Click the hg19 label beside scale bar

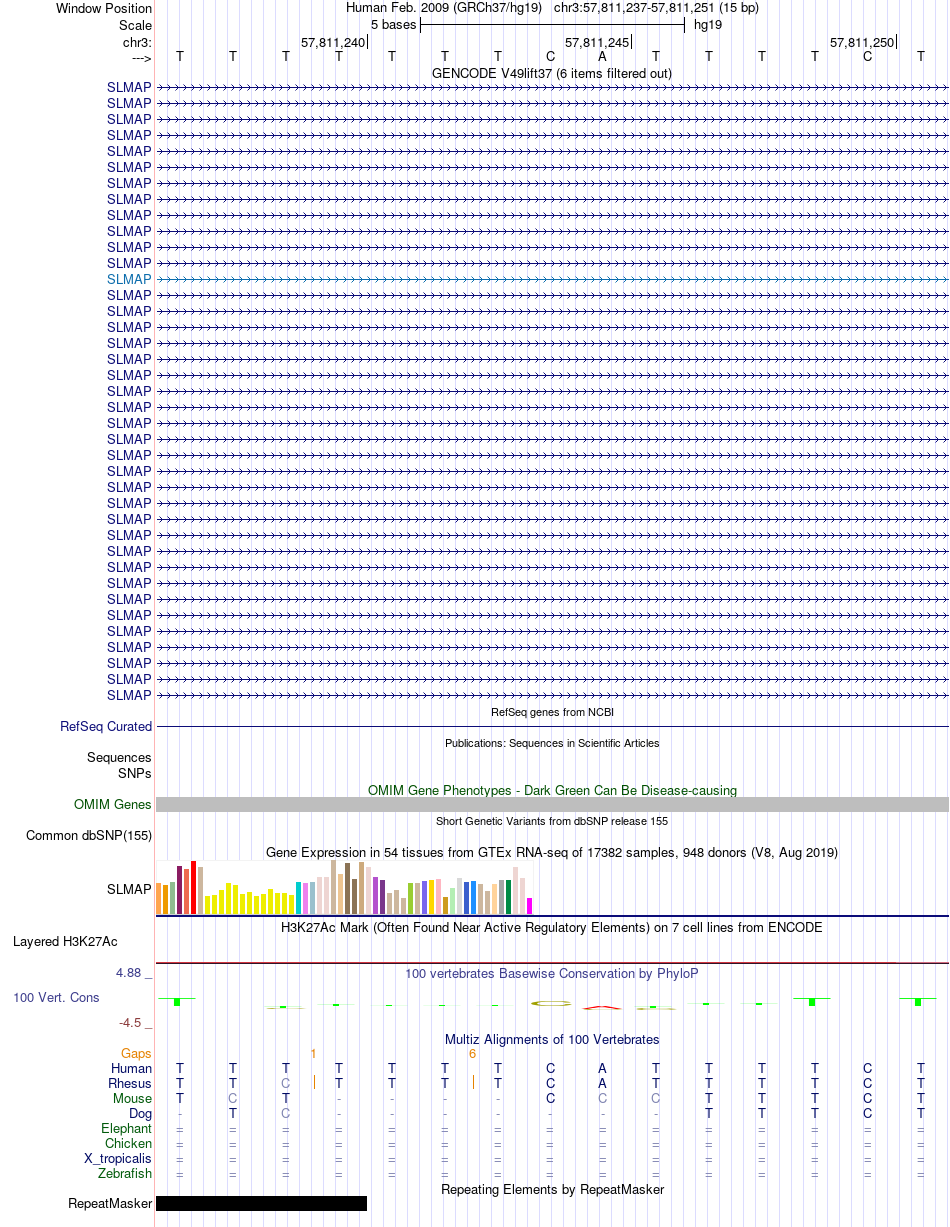click(x=708, y=24)
